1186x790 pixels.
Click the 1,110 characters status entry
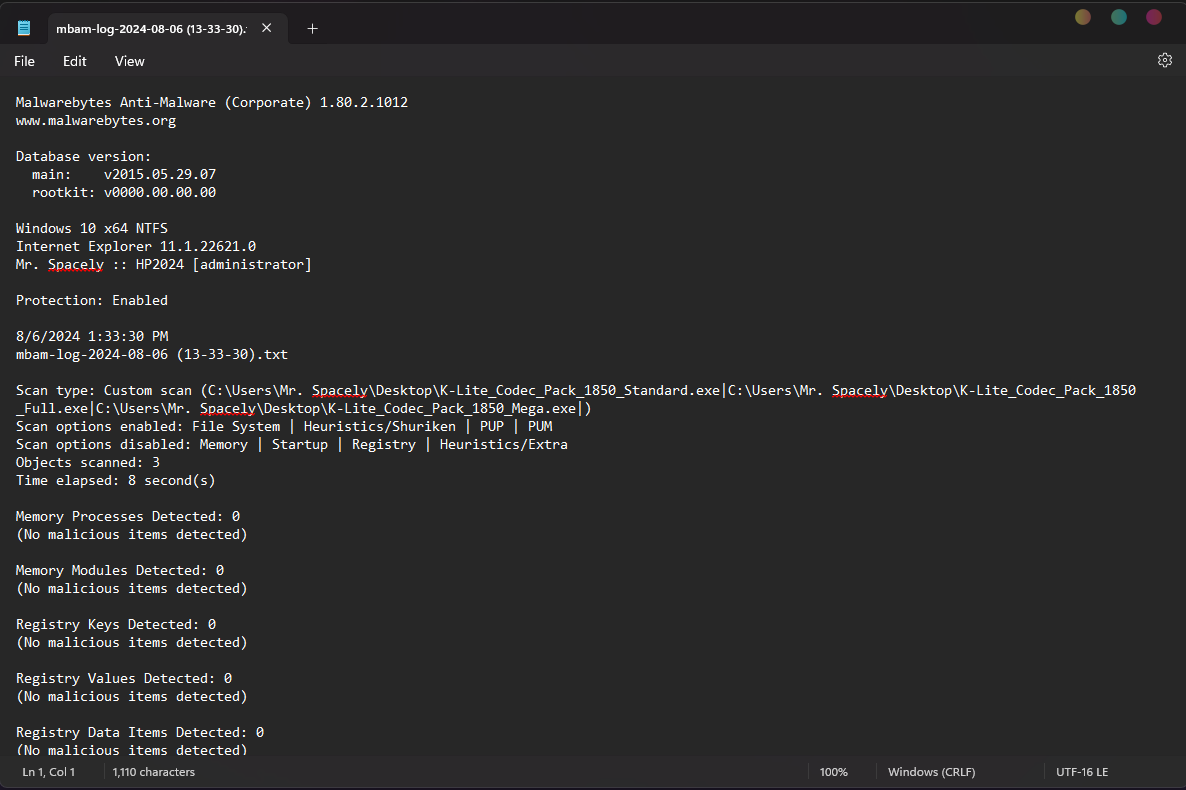[154, 772]
